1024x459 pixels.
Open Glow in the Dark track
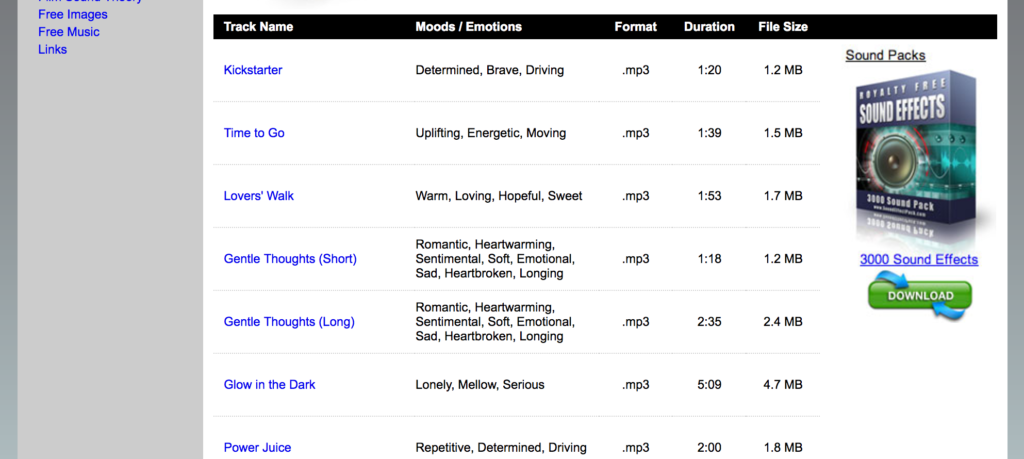(x=269, y=385)
